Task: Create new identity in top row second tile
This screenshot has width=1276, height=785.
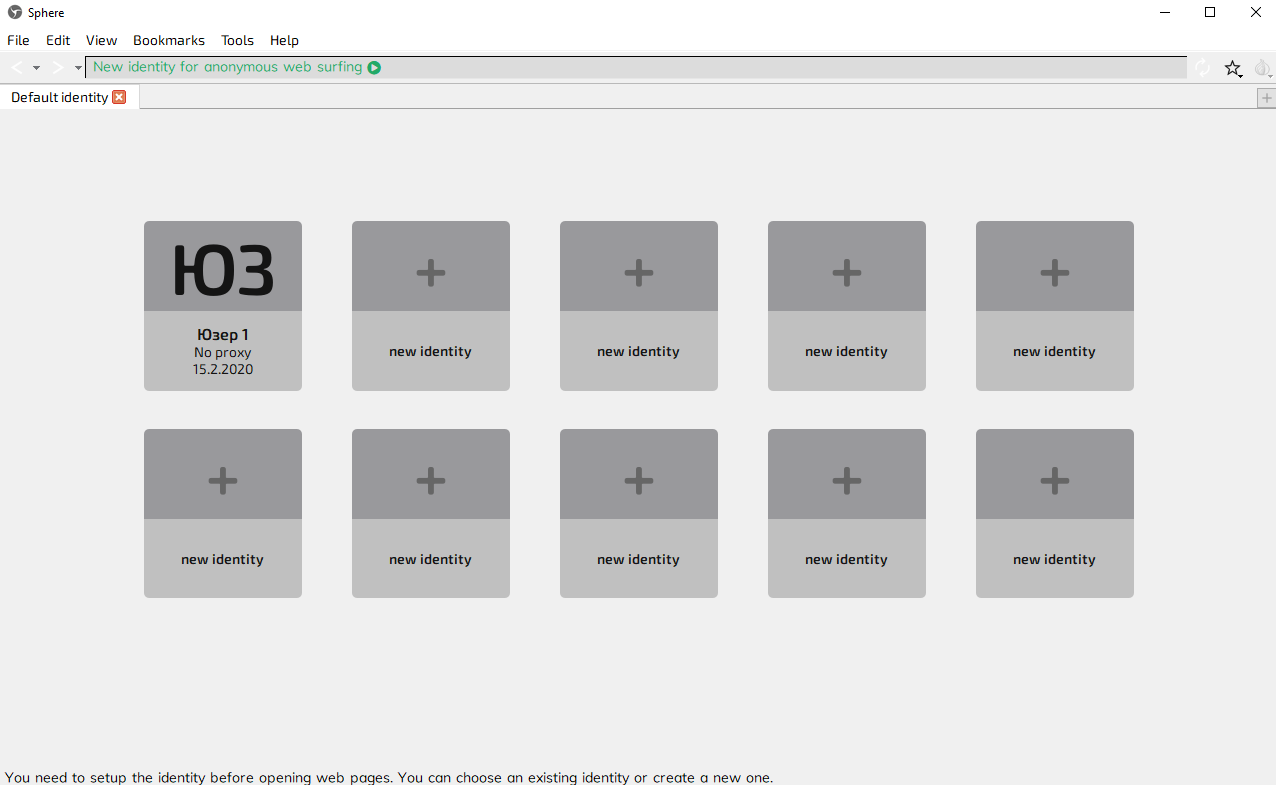Action: 431,305
